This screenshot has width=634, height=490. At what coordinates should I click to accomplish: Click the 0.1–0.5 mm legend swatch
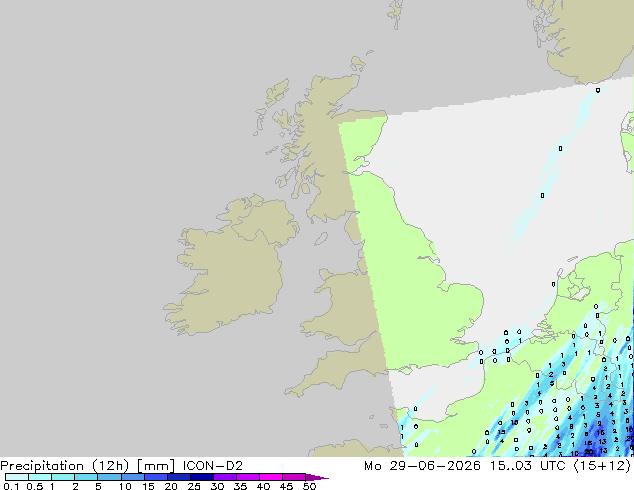click(x=17, y=477)
